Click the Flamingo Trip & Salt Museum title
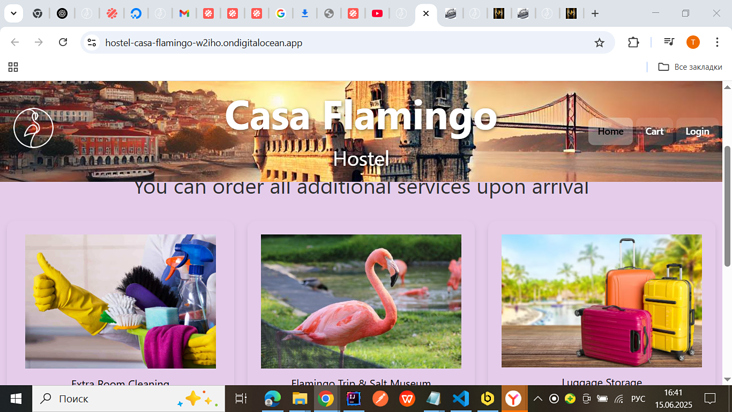 pos(361,383)
